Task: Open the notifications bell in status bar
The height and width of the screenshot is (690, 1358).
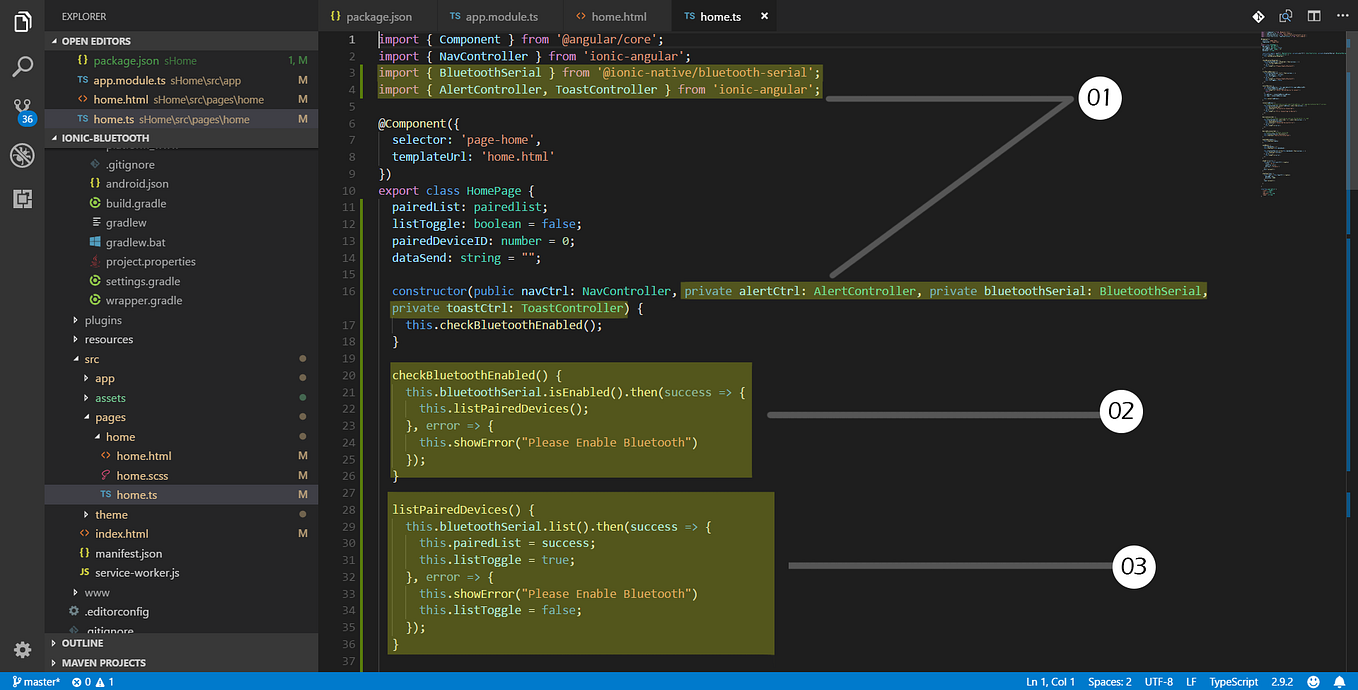Action: (1339, 681)
